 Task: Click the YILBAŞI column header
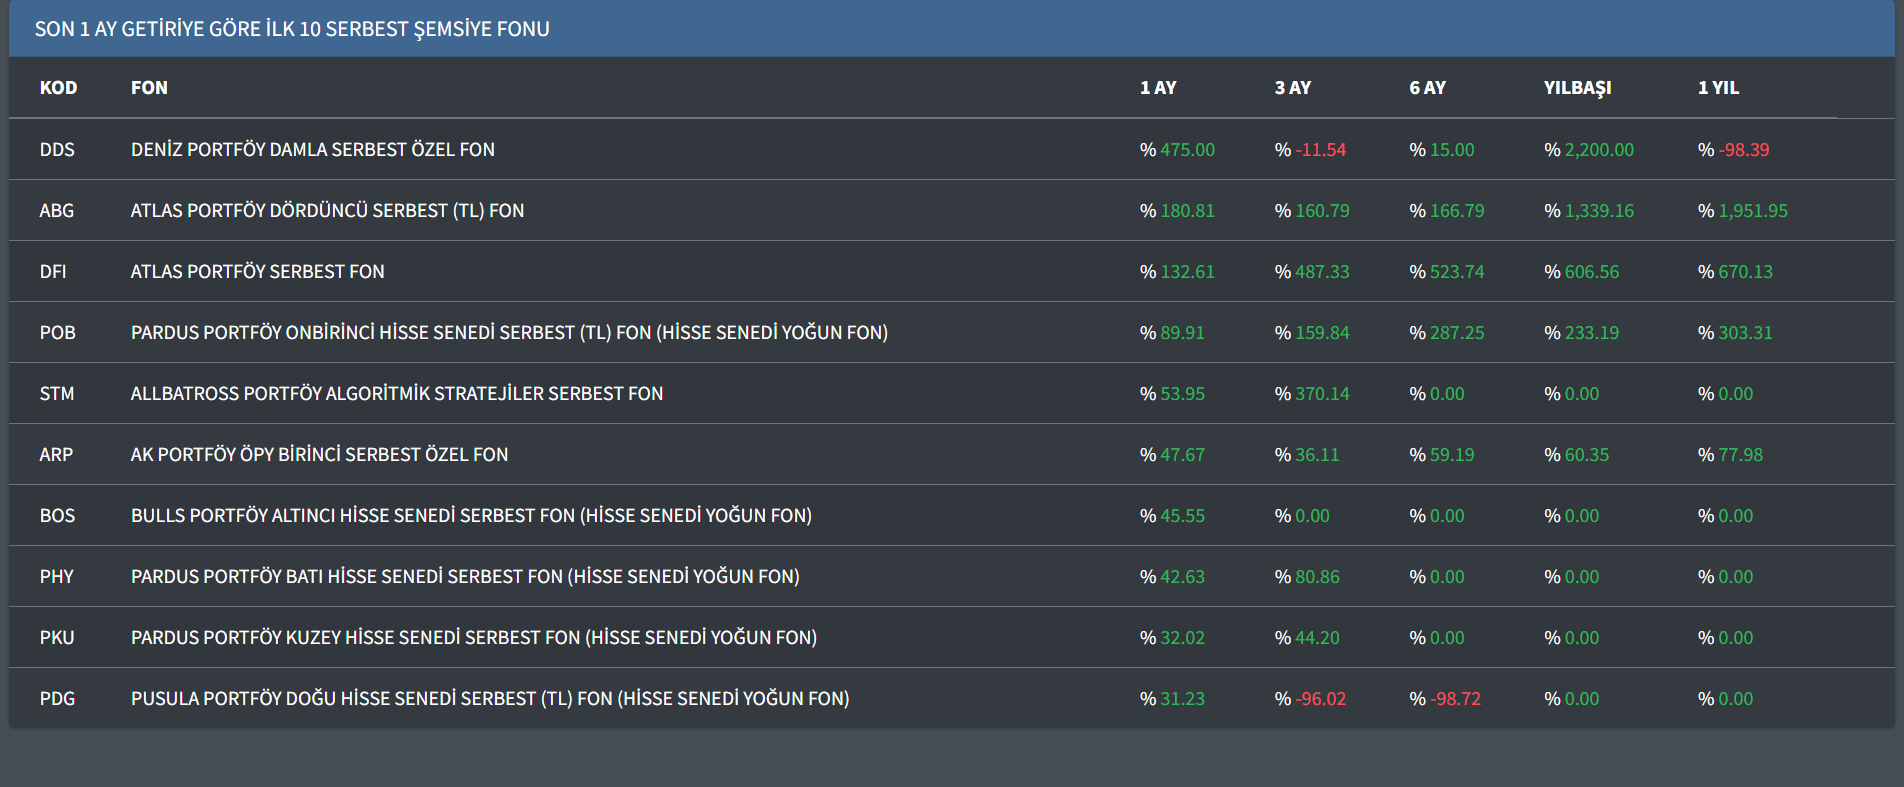tap(1577, 88)
